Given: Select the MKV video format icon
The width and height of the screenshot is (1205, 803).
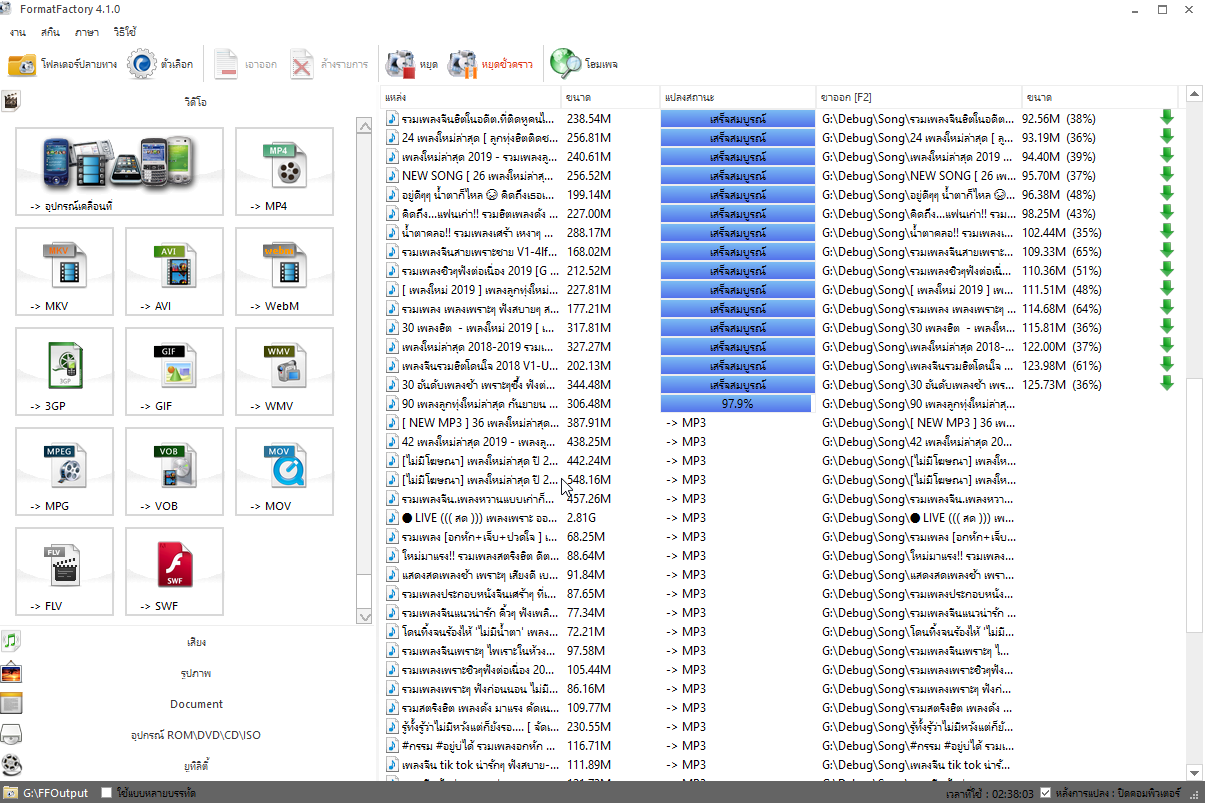Looking at the screenshot, I should click(x=65, y=271).
